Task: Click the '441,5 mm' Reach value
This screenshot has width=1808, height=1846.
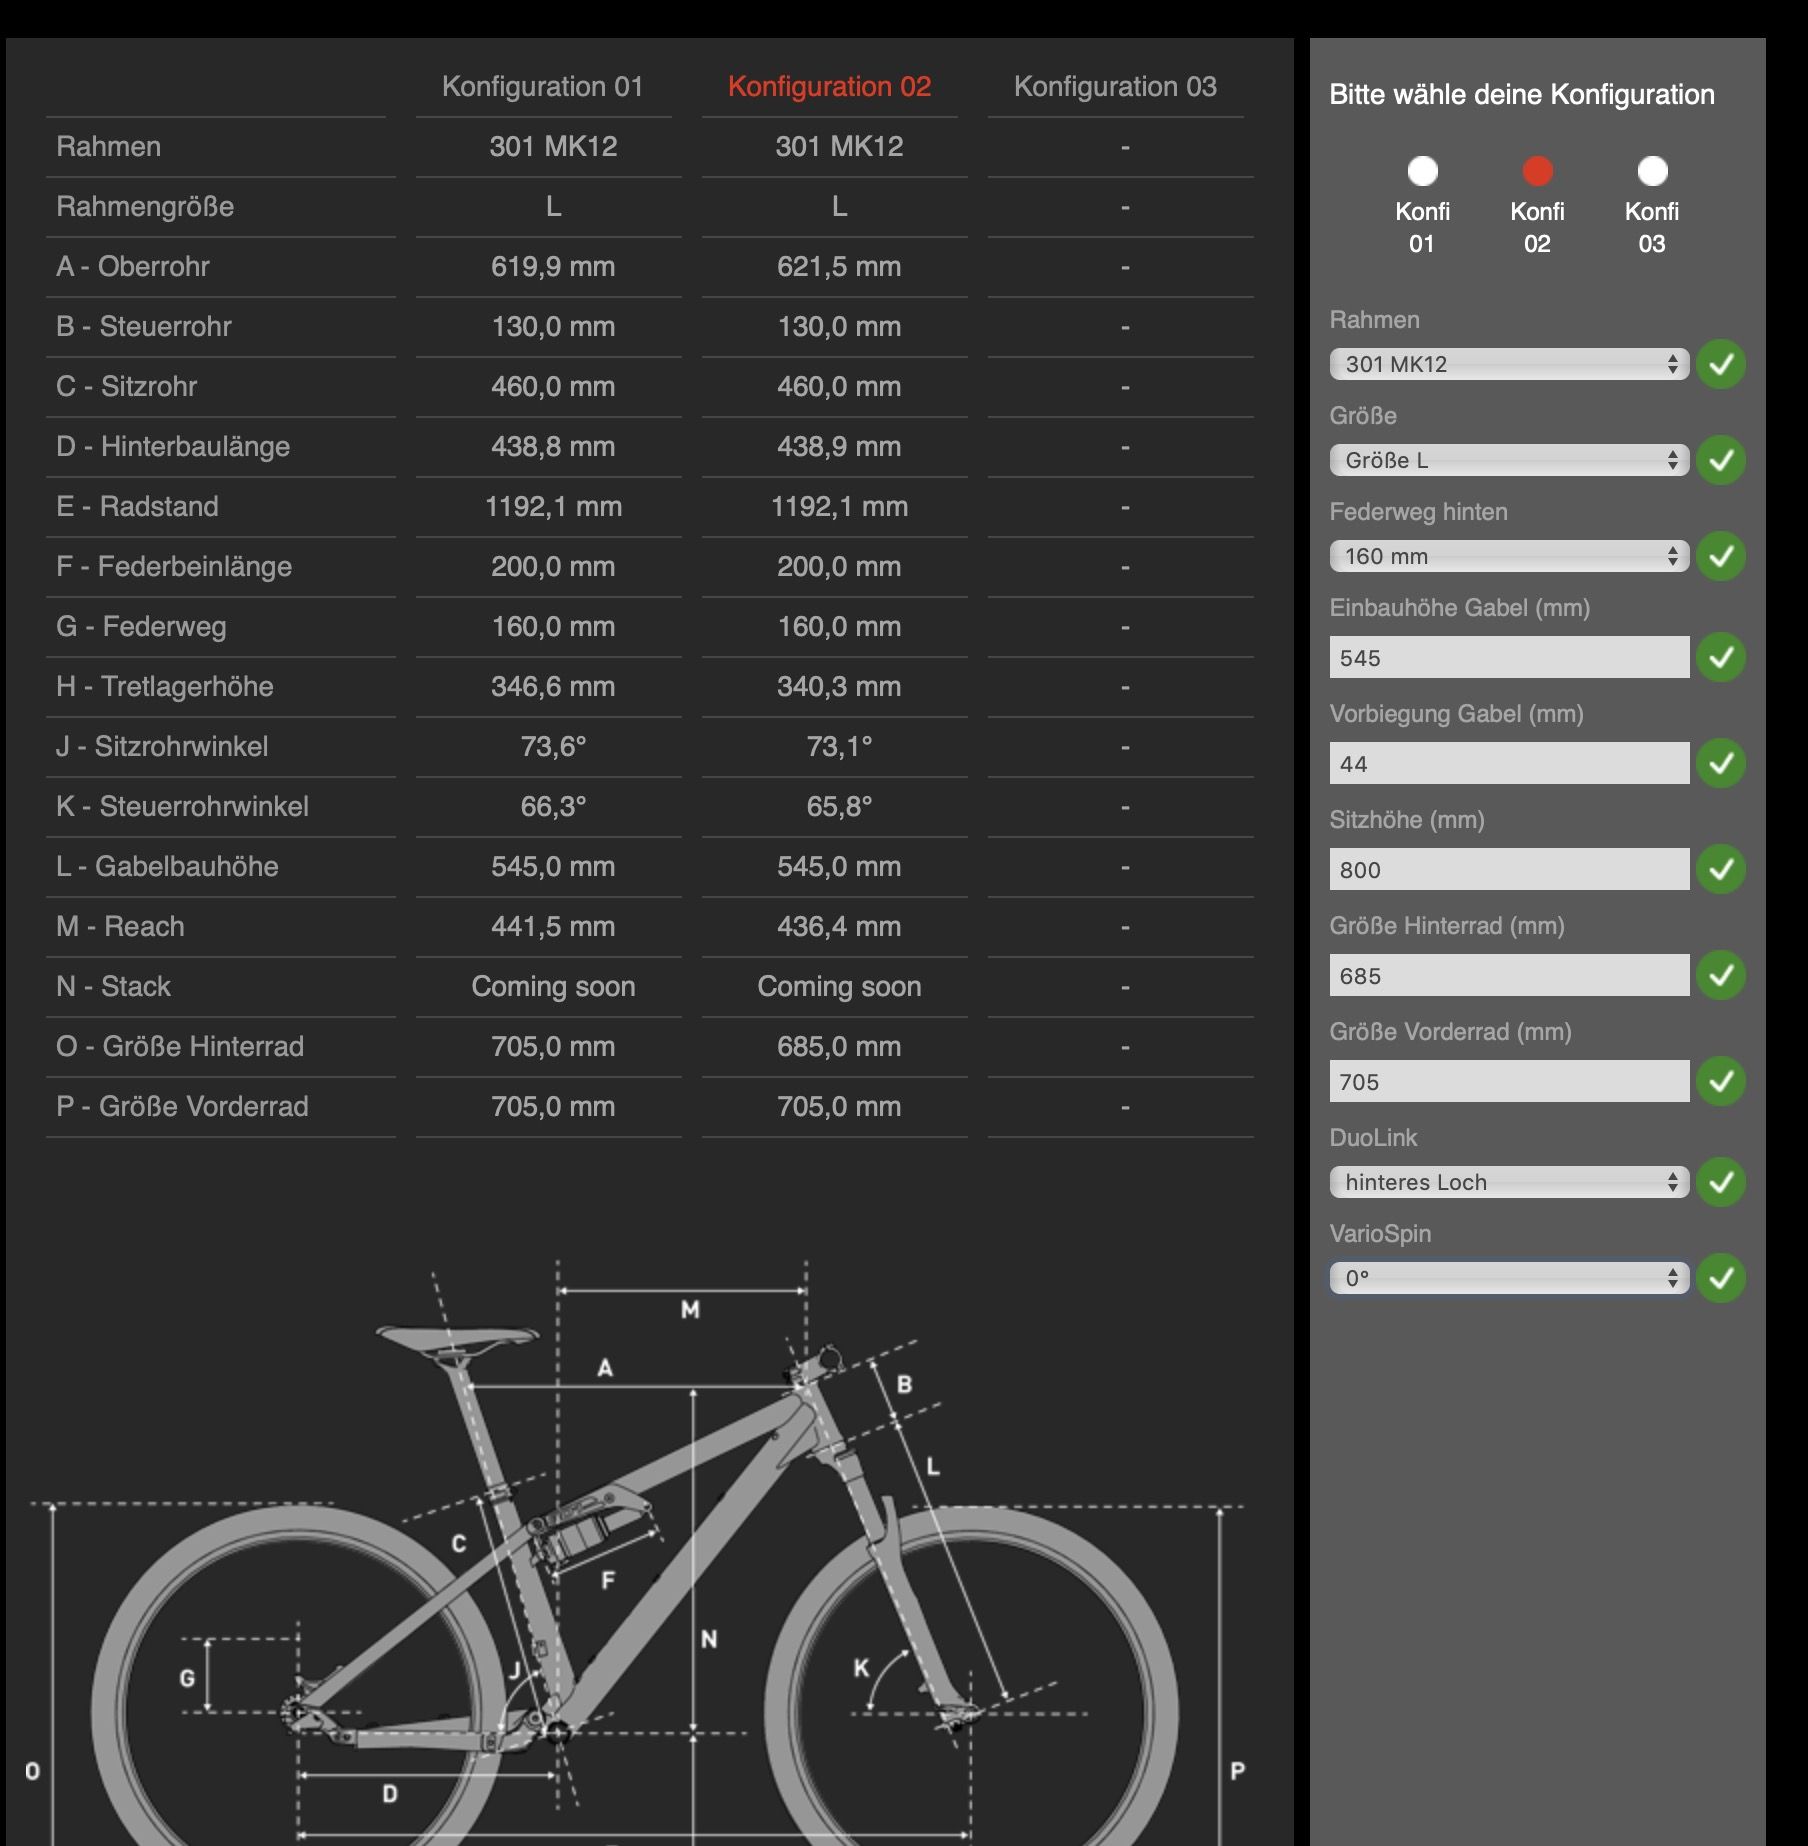Action: tap(553, 927)
